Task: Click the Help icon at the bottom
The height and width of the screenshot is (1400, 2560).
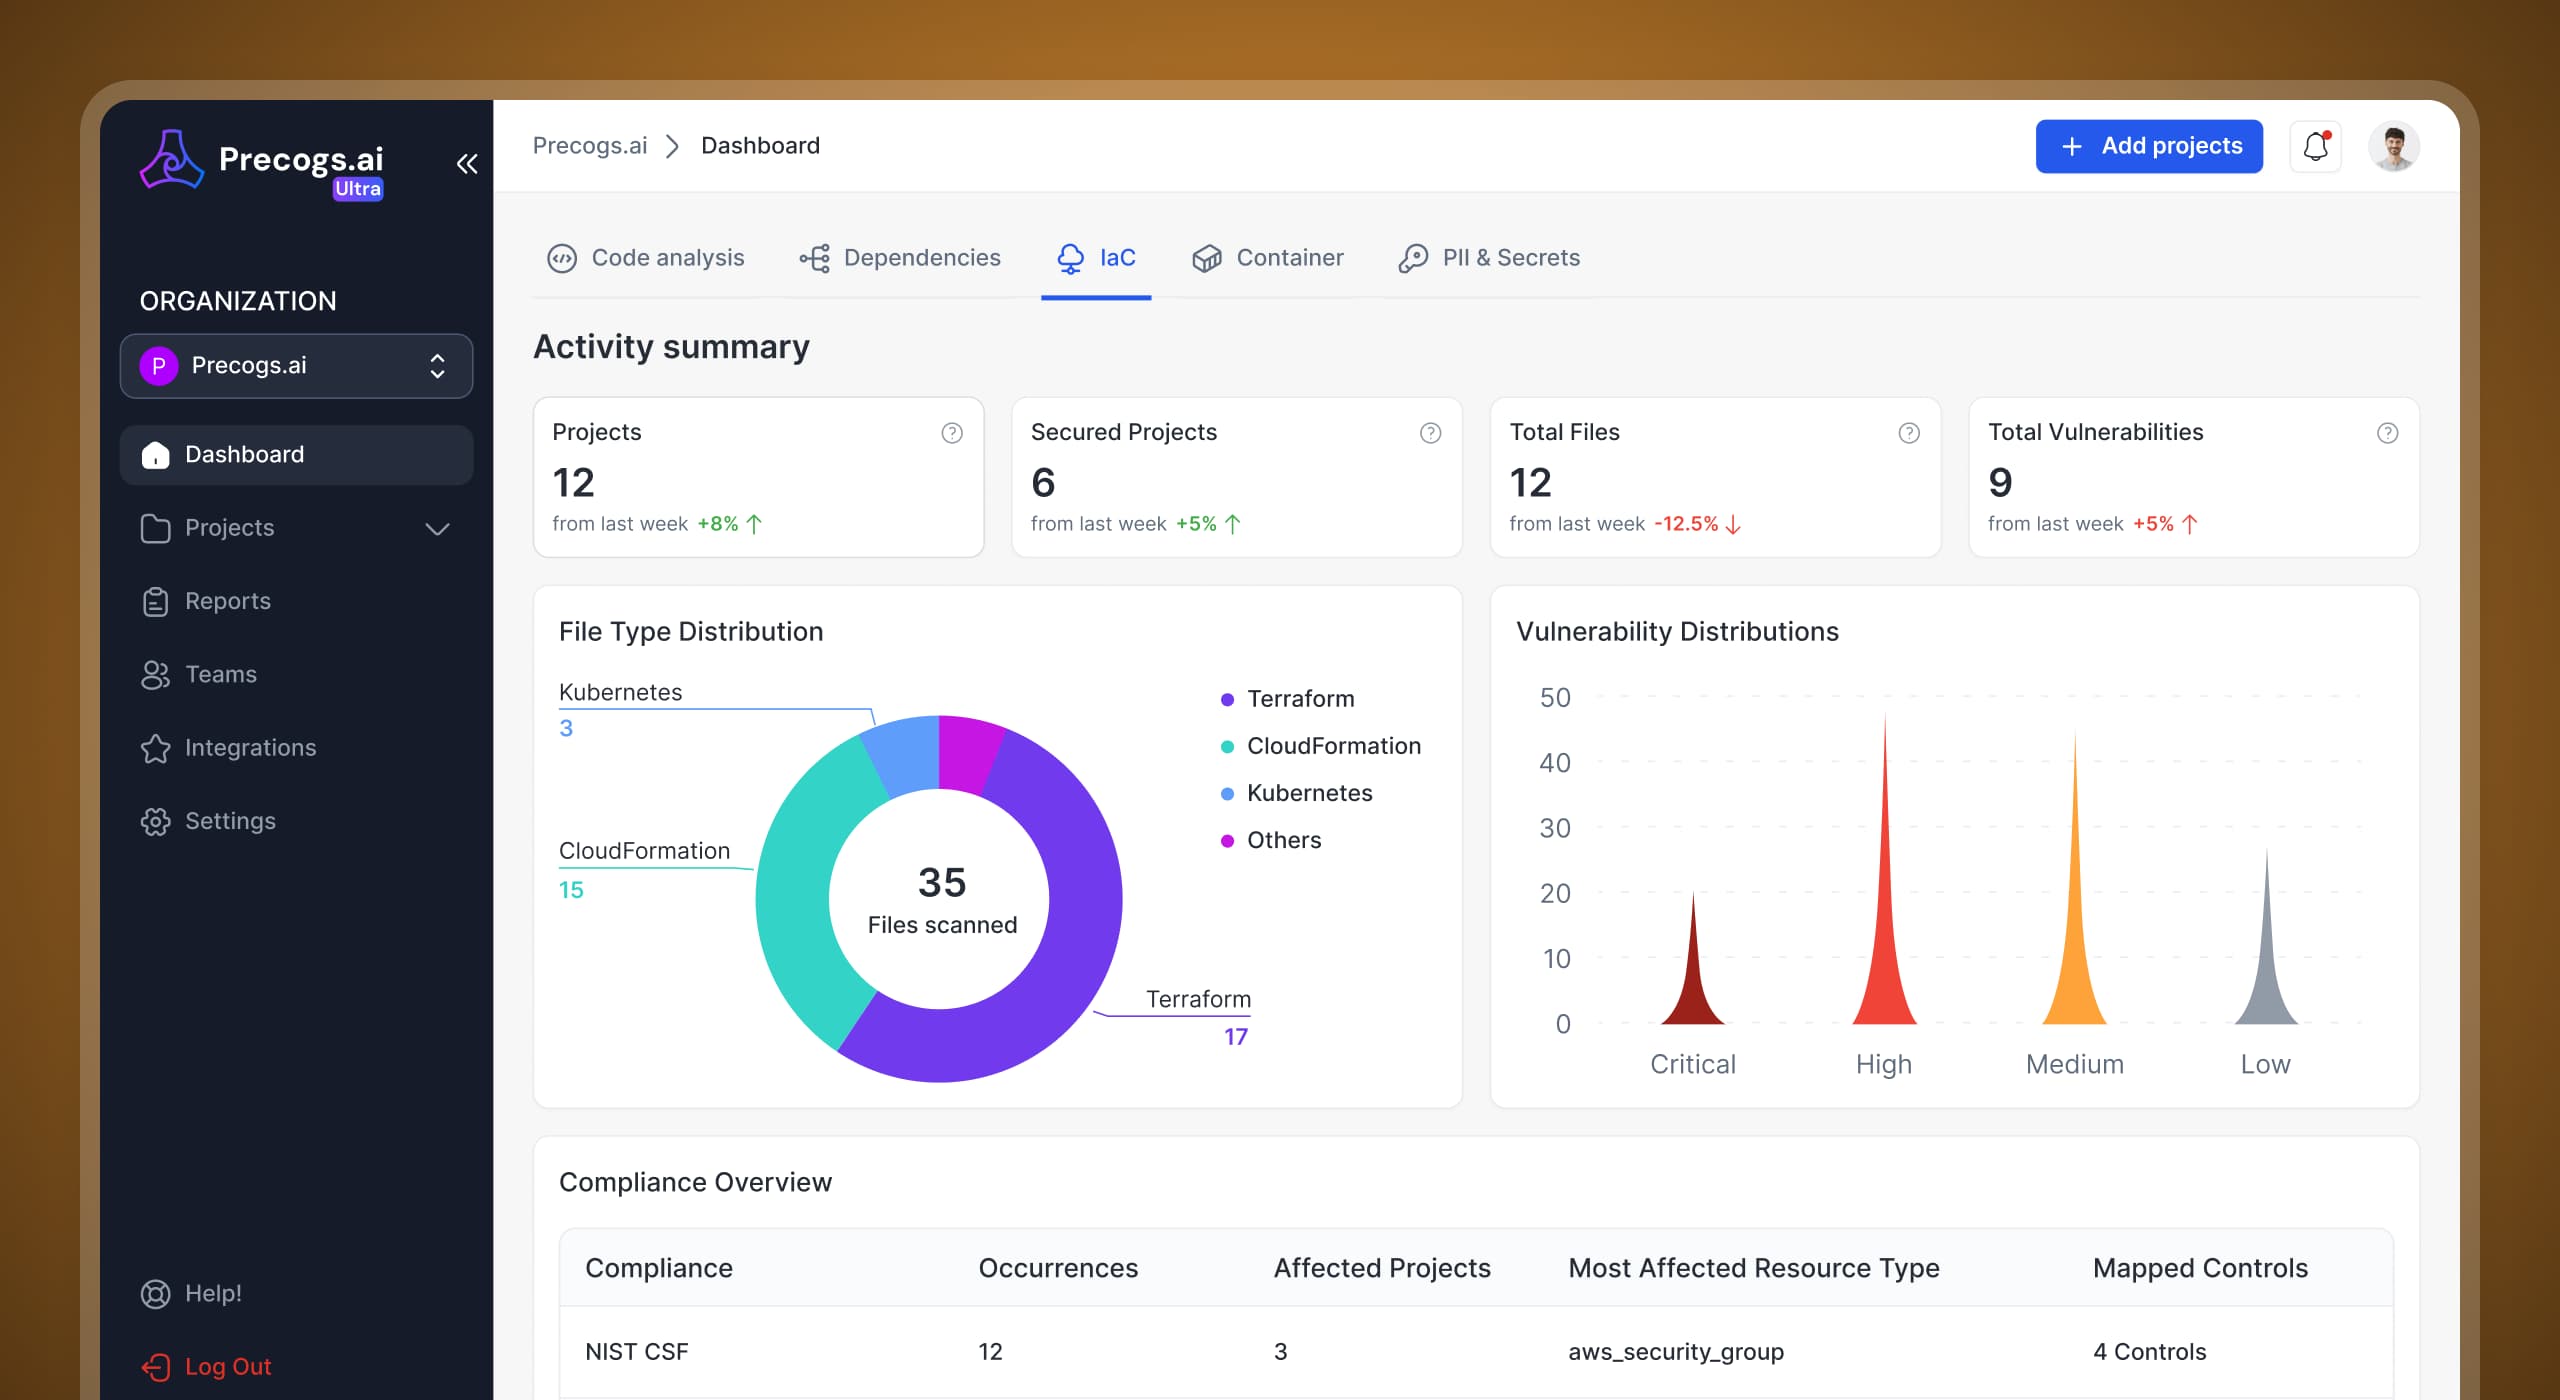Action: tap(157, 1293)
